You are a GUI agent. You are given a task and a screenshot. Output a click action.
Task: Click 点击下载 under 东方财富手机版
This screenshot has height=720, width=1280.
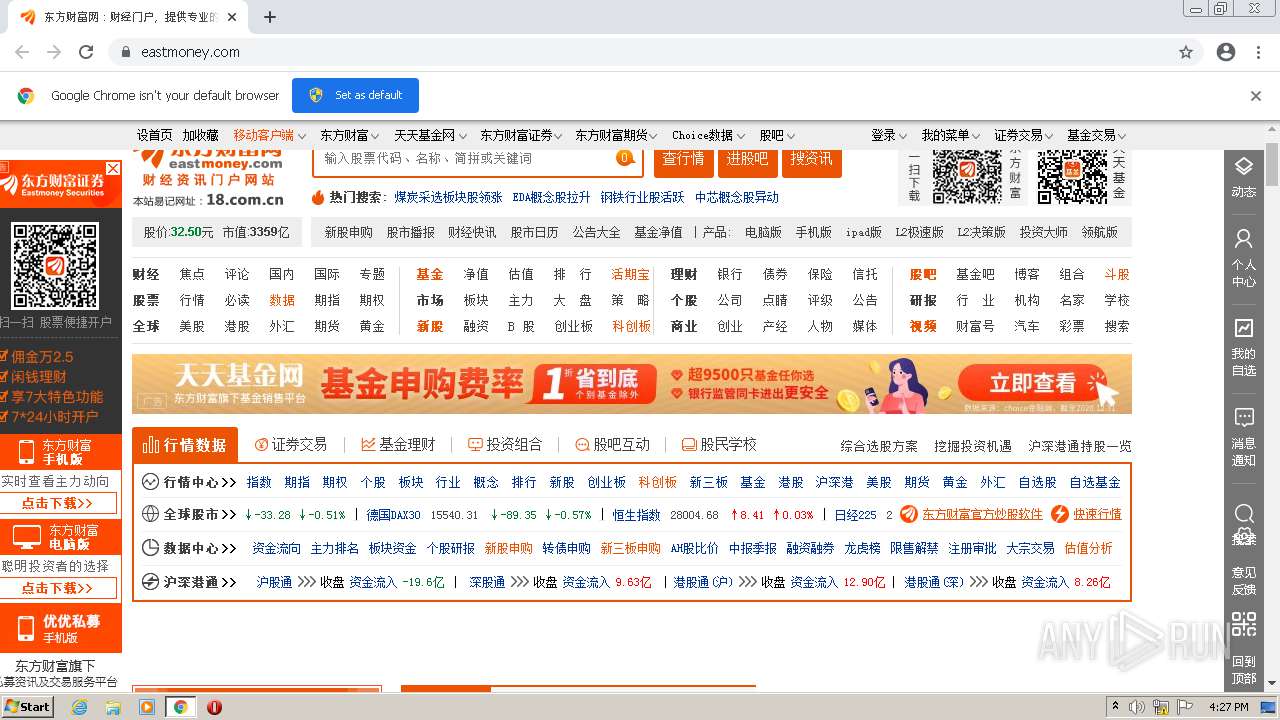57,503
